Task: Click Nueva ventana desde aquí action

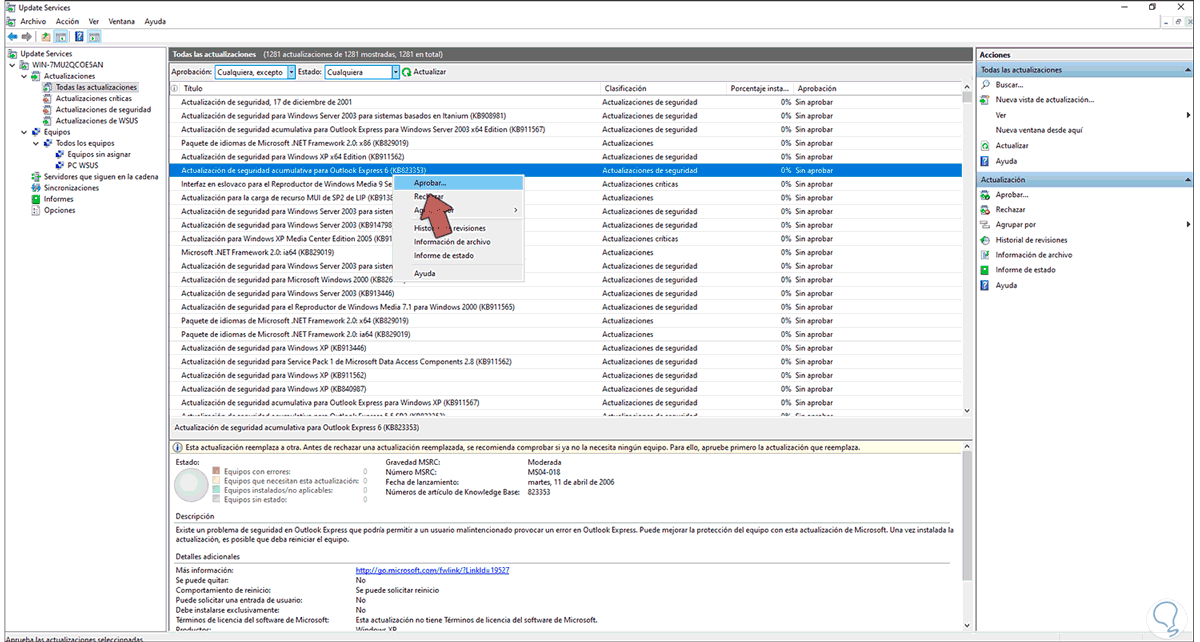Action: pyautogui.click(x=1039, y=130)
